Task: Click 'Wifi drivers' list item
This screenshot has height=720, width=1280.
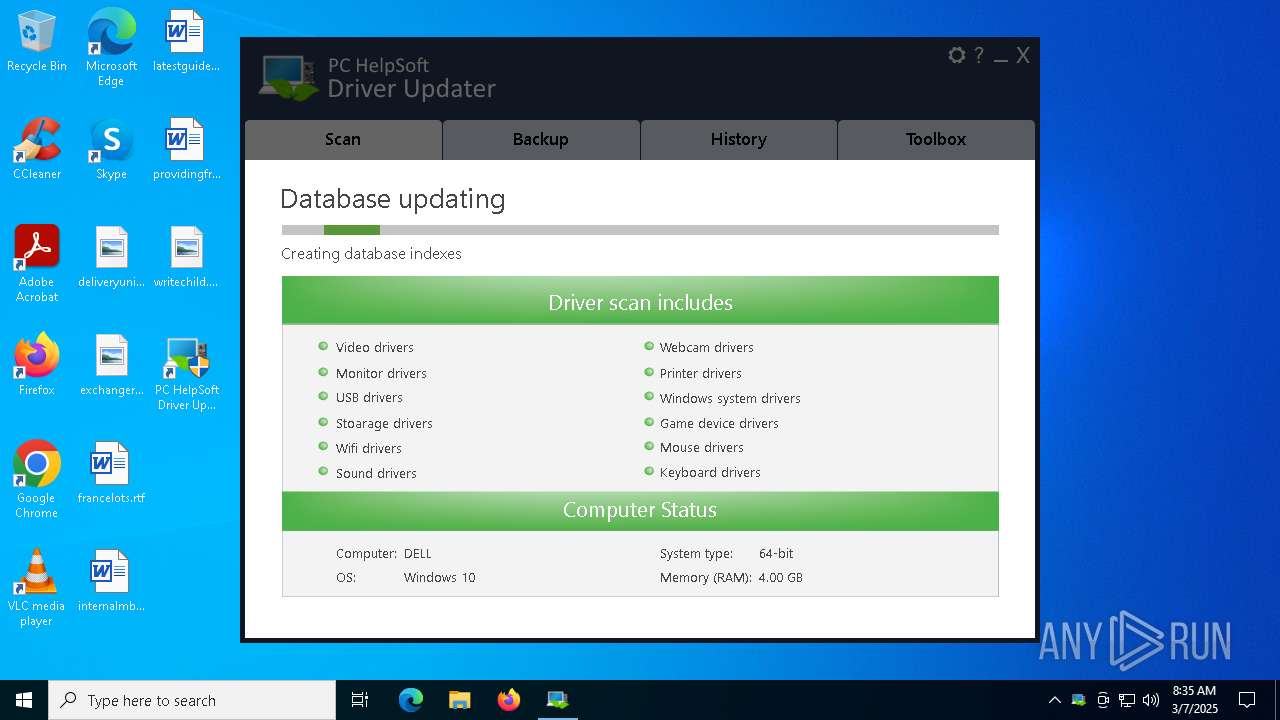Action: click(x=369, y=448)
